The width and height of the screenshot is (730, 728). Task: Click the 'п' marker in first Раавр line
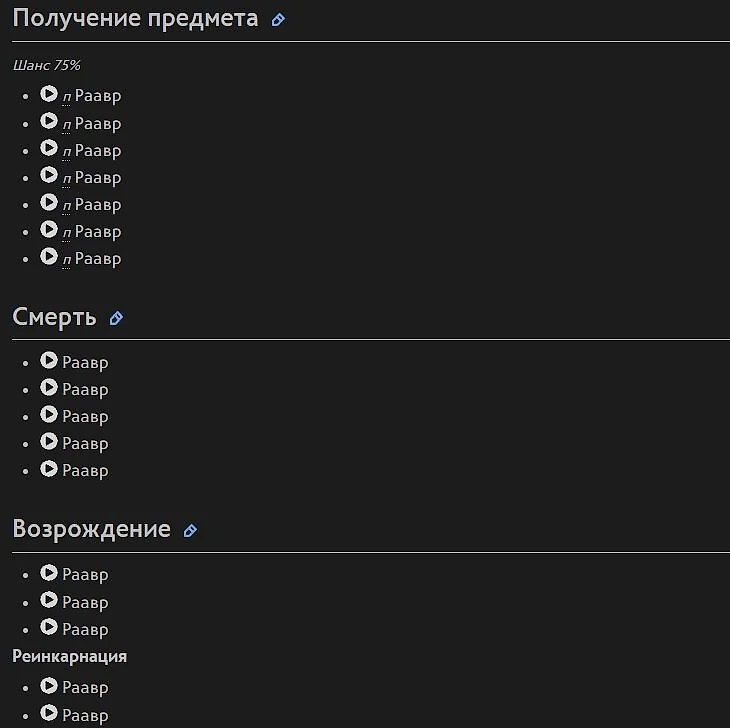67,97
